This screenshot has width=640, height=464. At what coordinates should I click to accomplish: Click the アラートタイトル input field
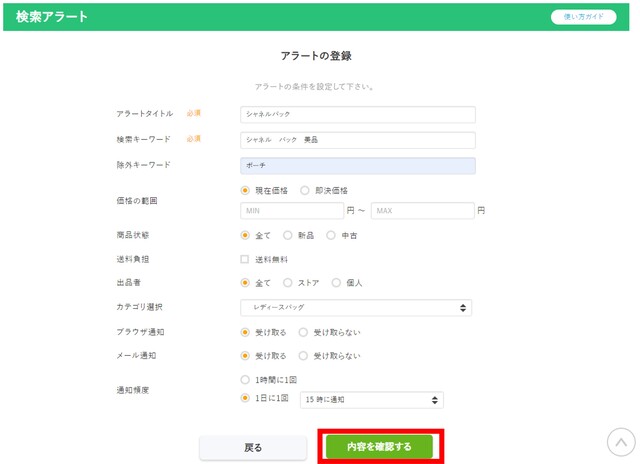click(x=357, y=115)
